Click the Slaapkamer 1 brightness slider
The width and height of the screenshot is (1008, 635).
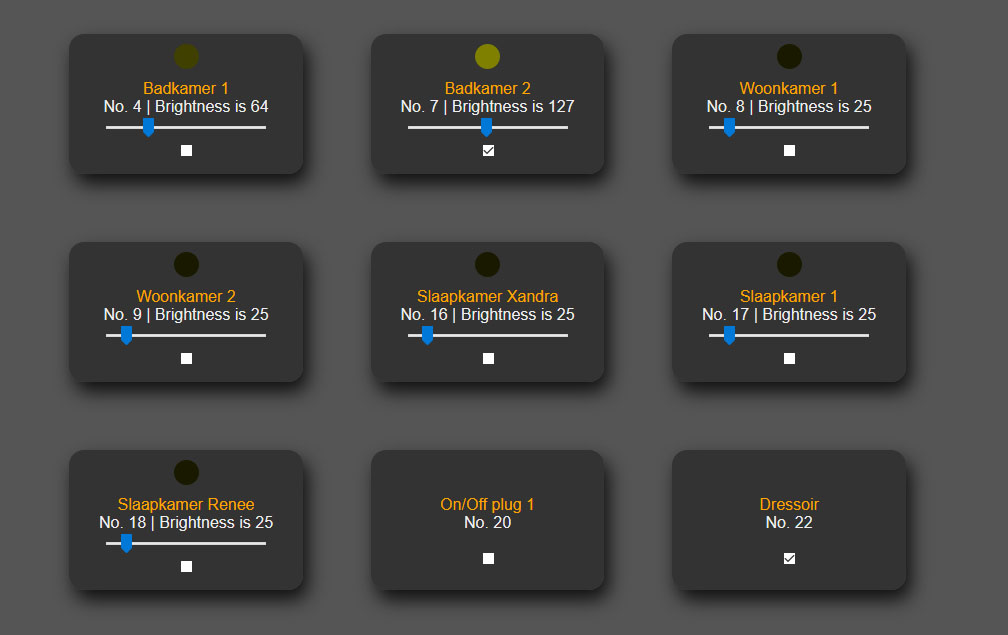coord(789,335)
